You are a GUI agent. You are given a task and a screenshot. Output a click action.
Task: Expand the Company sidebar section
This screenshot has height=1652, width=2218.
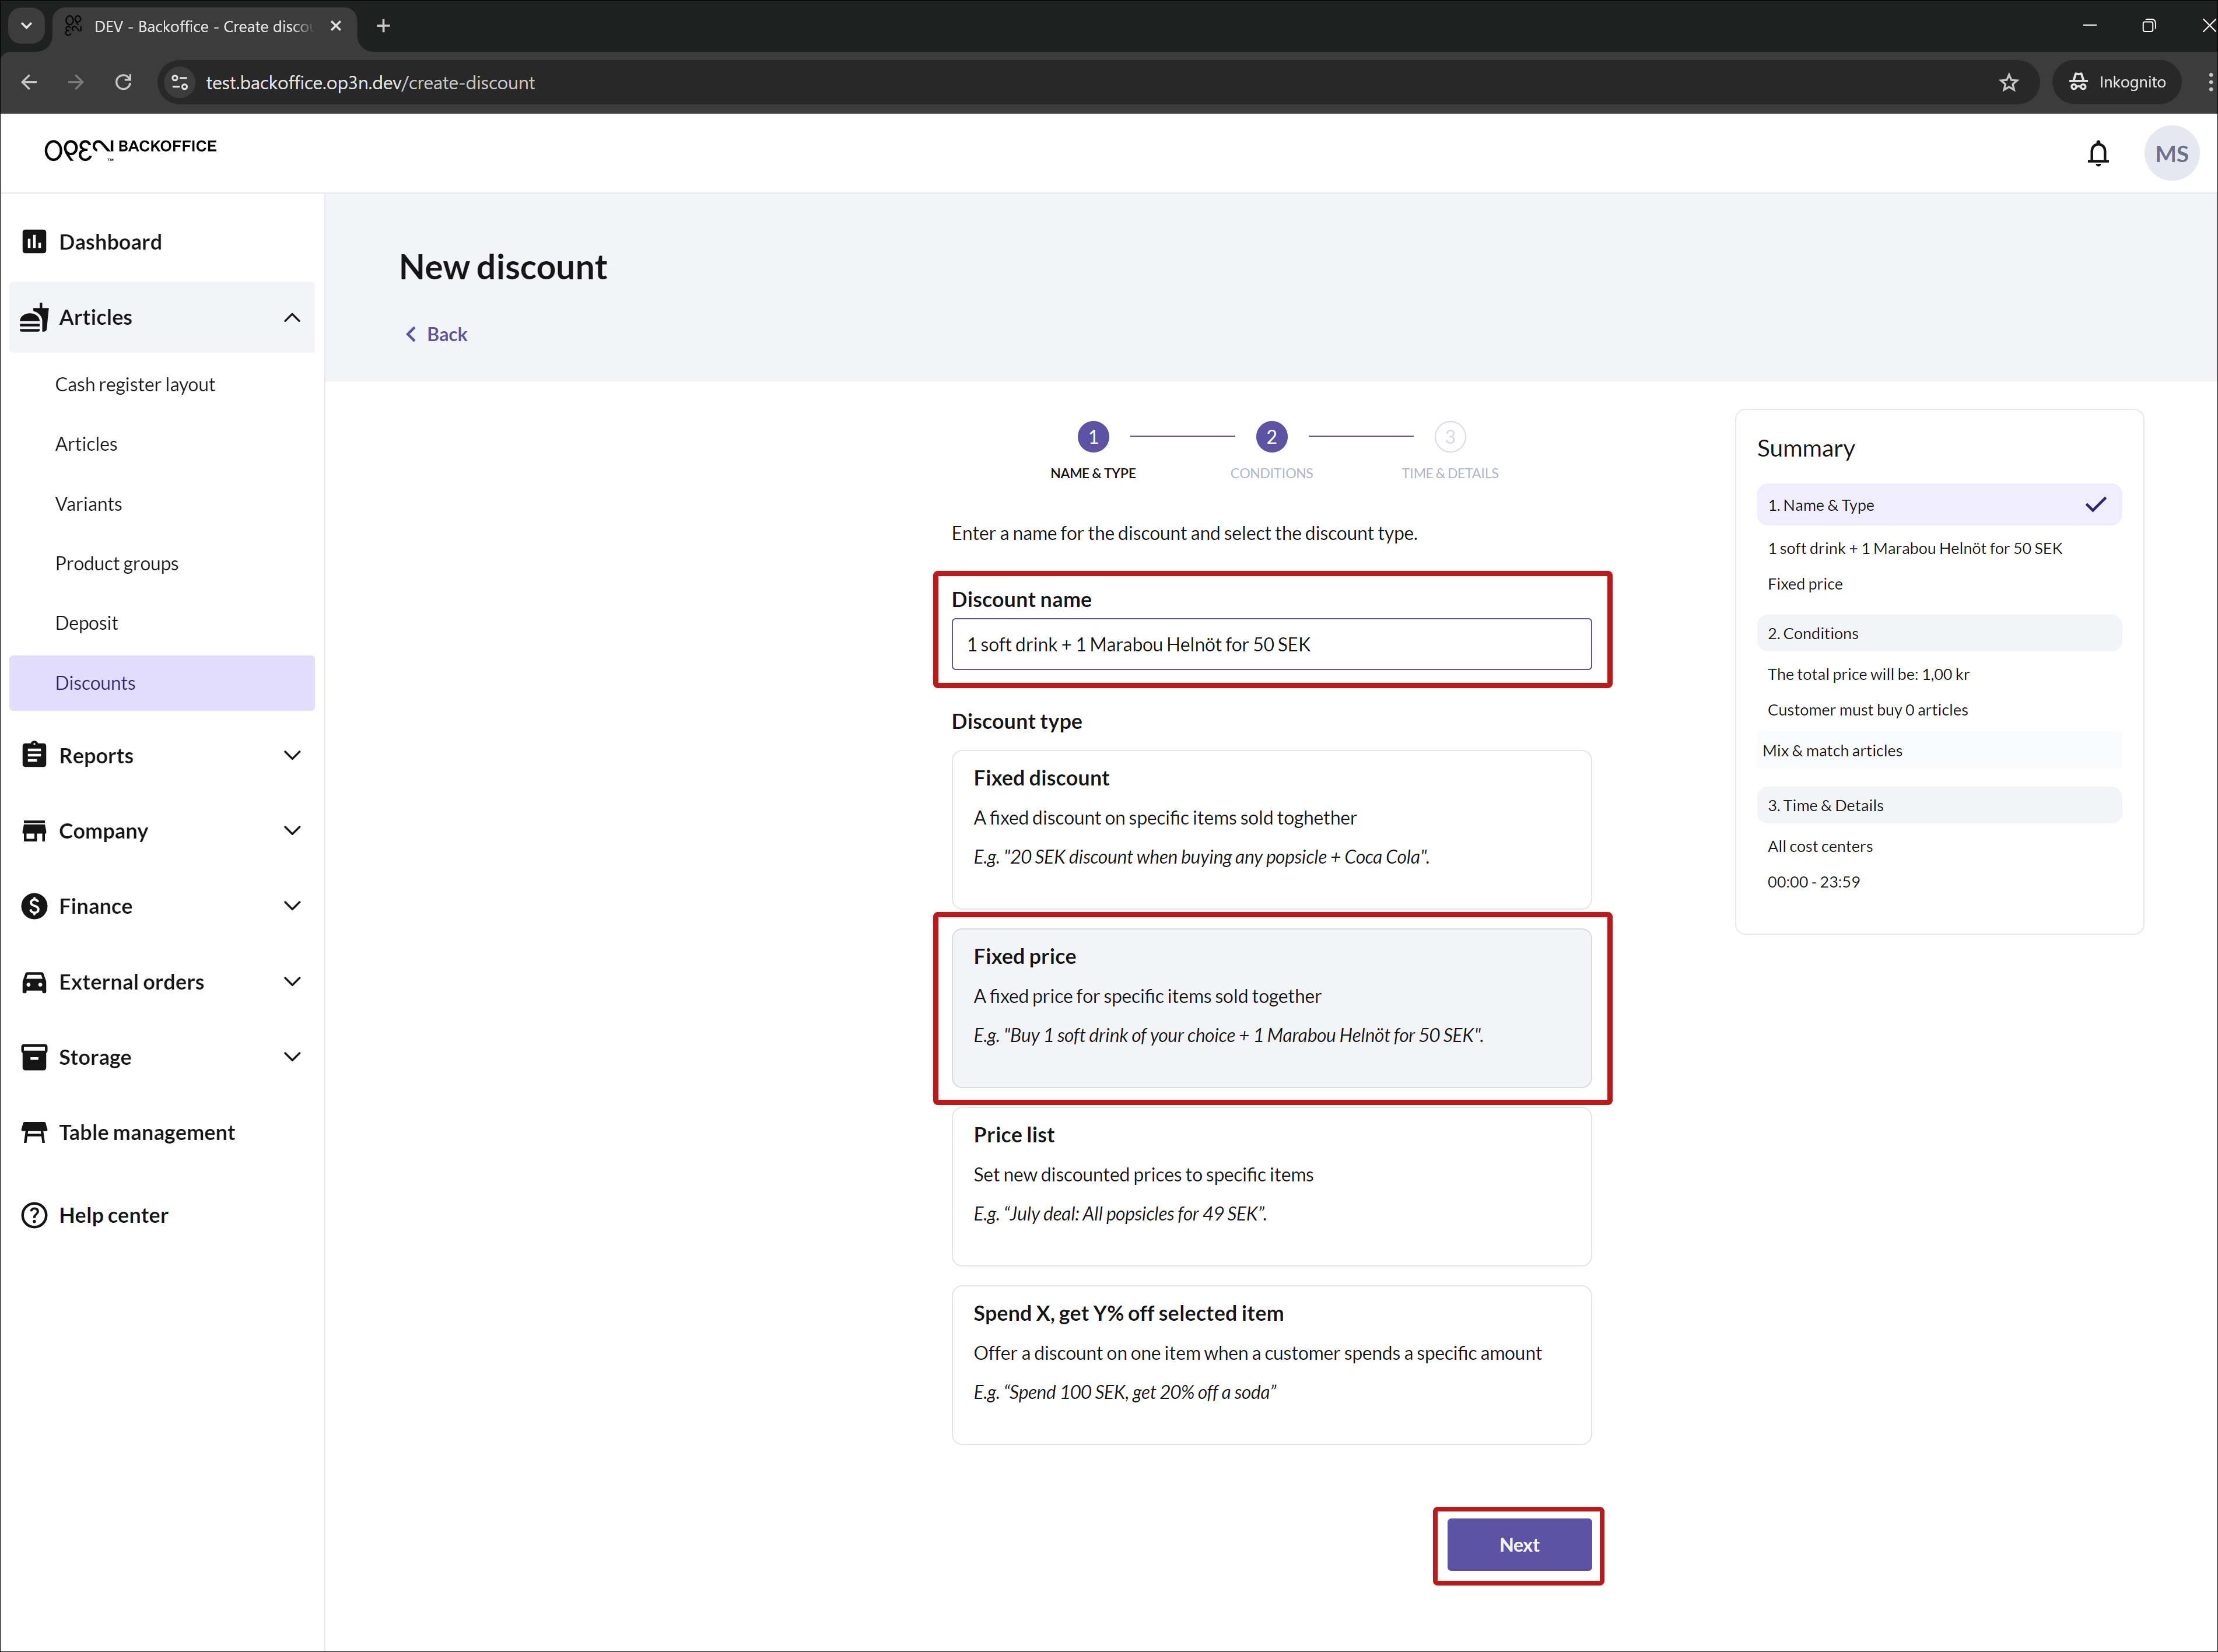pos(292,831)
